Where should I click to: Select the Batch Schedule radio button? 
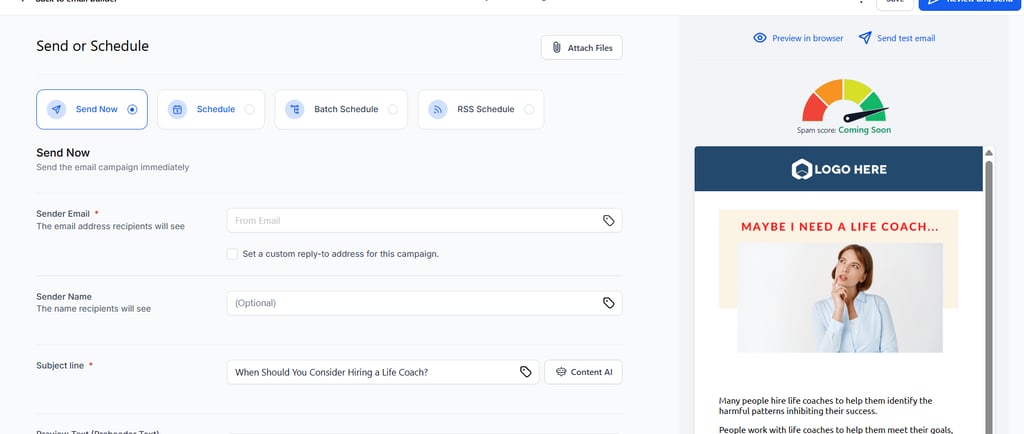point(392,110)
